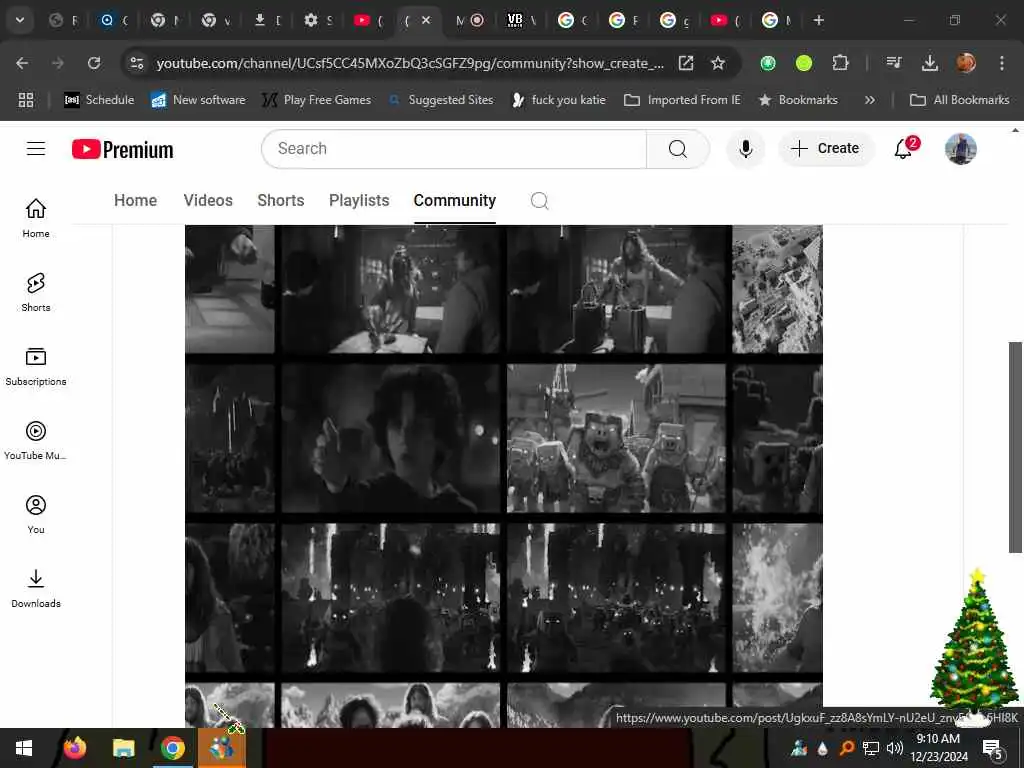
Task: Open Chrome's three-dot menu
Action: pos(1002,63)
